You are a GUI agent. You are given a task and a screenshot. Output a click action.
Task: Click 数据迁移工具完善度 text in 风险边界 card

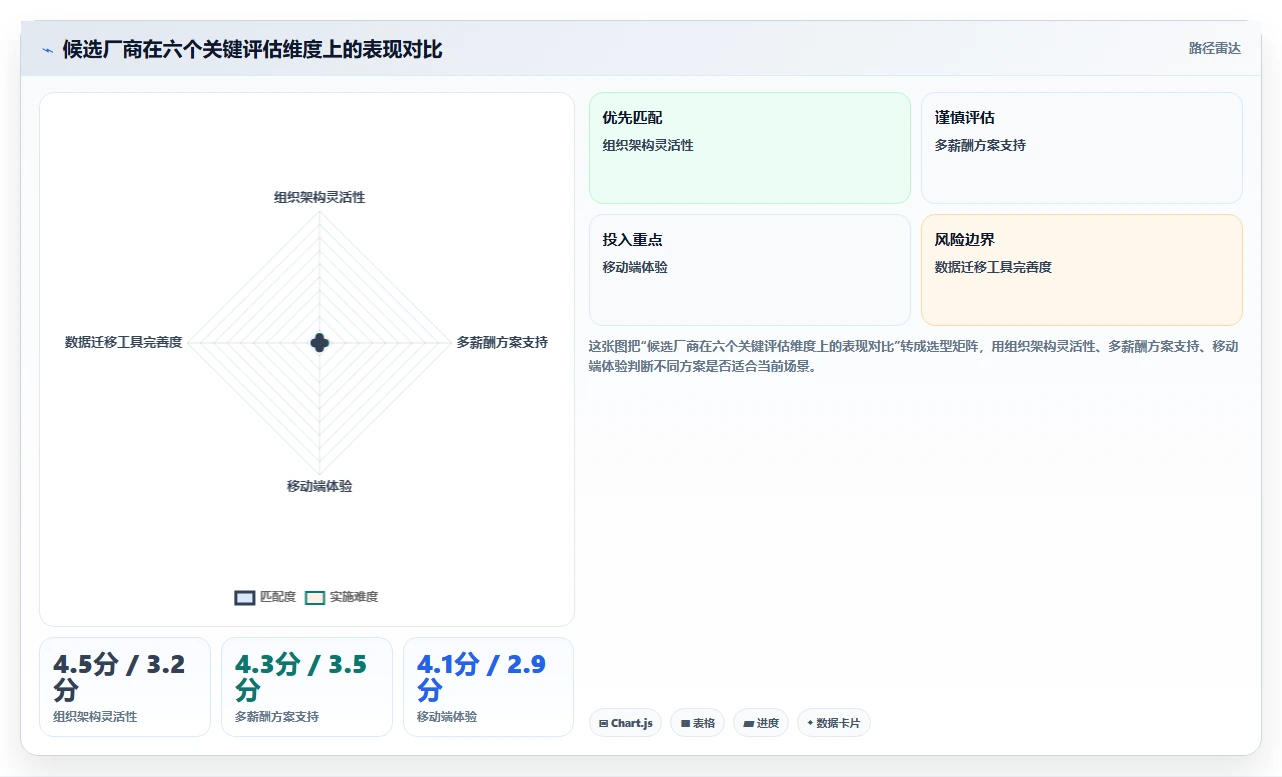tap(993, 267)
